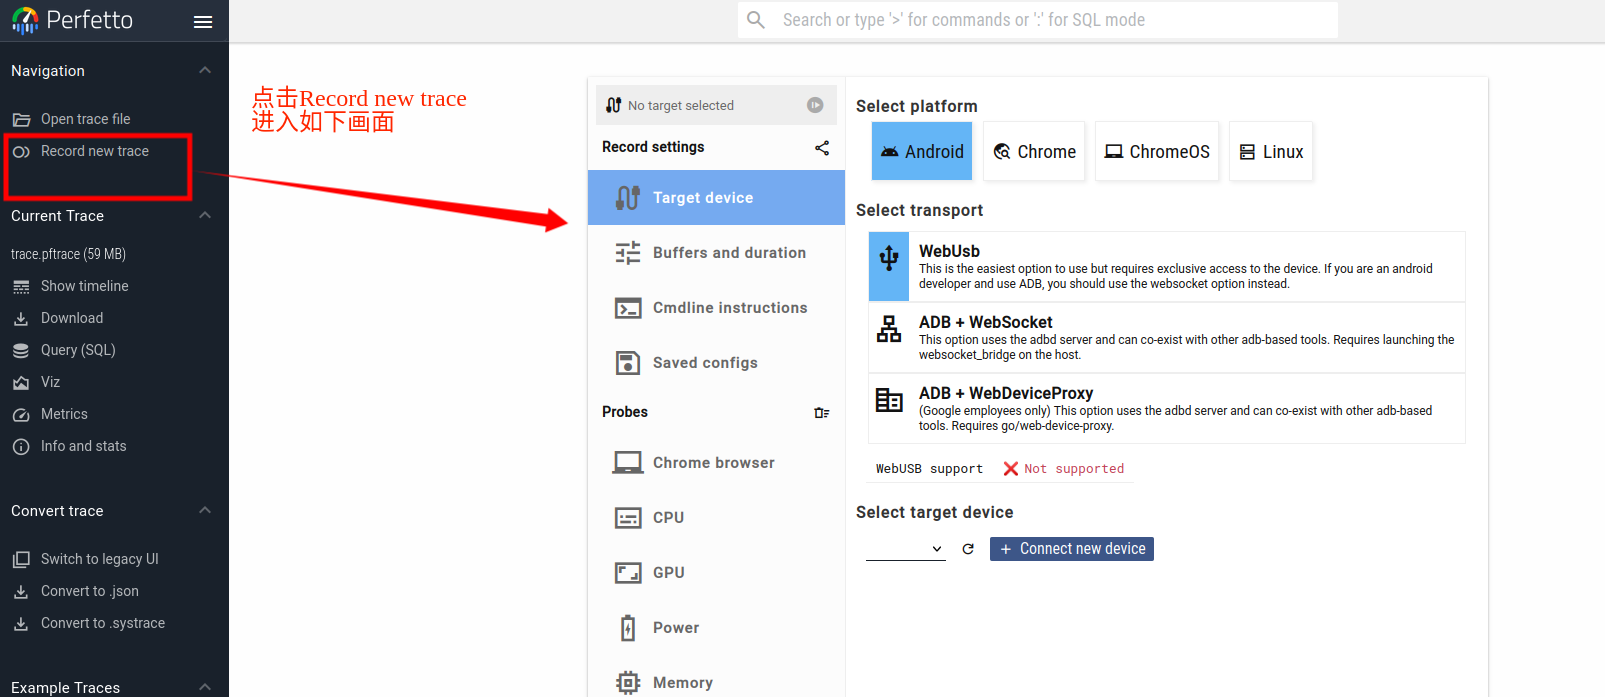This screenshot has width=1605, height=697.
Task: Click the WebUsb USB icon
Action: tap(889, 258)
